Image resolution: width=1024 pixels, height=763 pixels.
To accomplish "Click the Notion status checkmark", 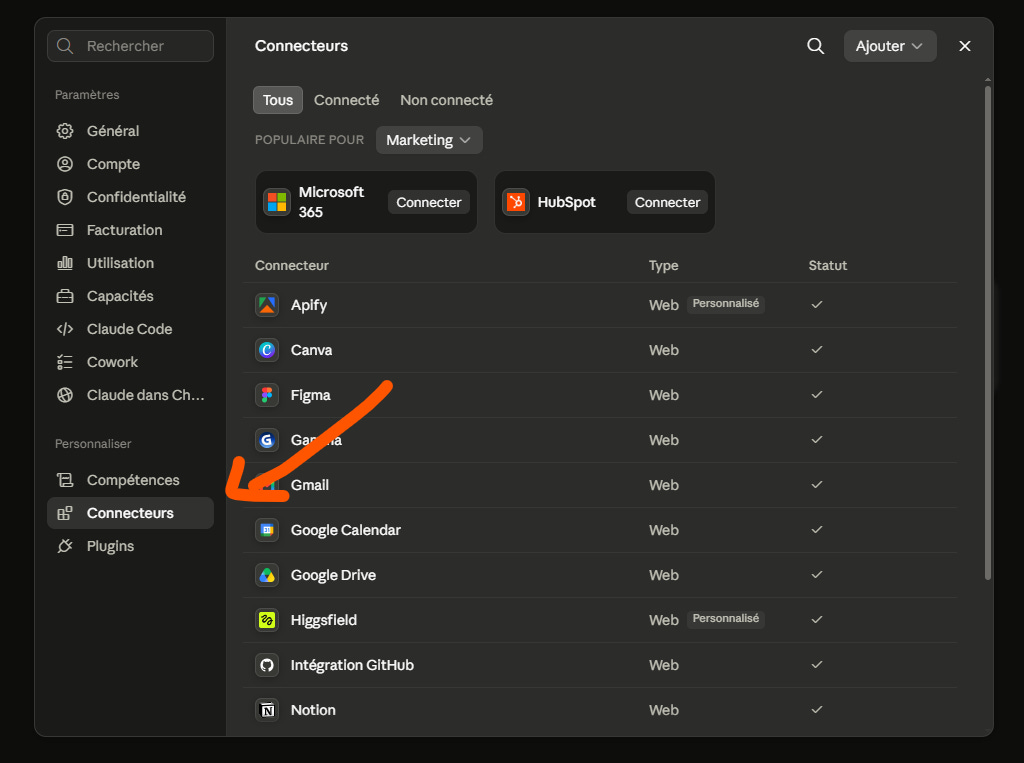I will click(816, 709).
